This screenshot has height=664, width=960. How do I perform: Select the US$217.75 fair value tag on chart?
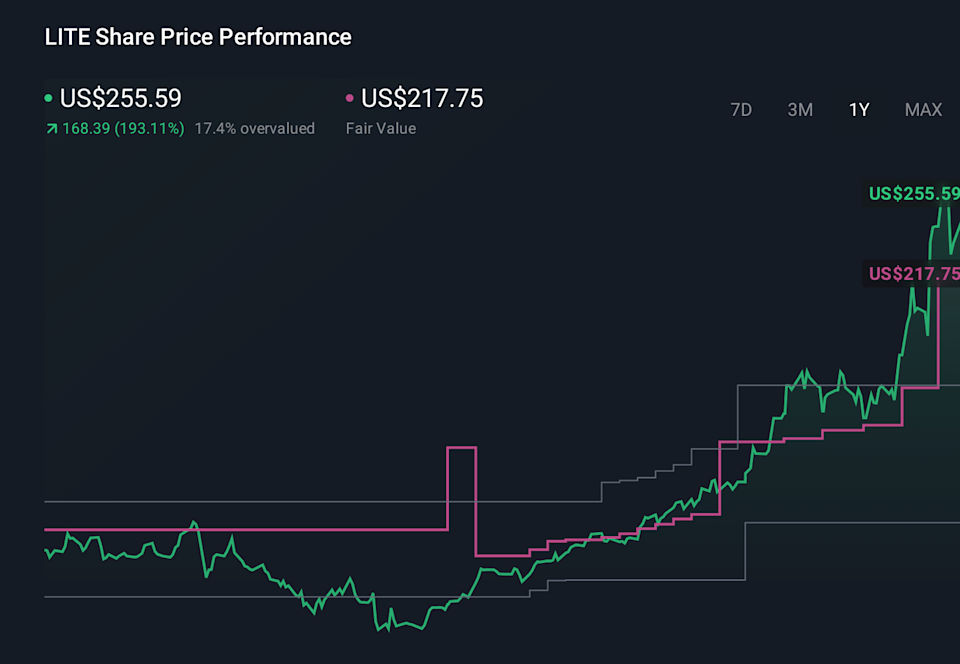tap(912, 273)
